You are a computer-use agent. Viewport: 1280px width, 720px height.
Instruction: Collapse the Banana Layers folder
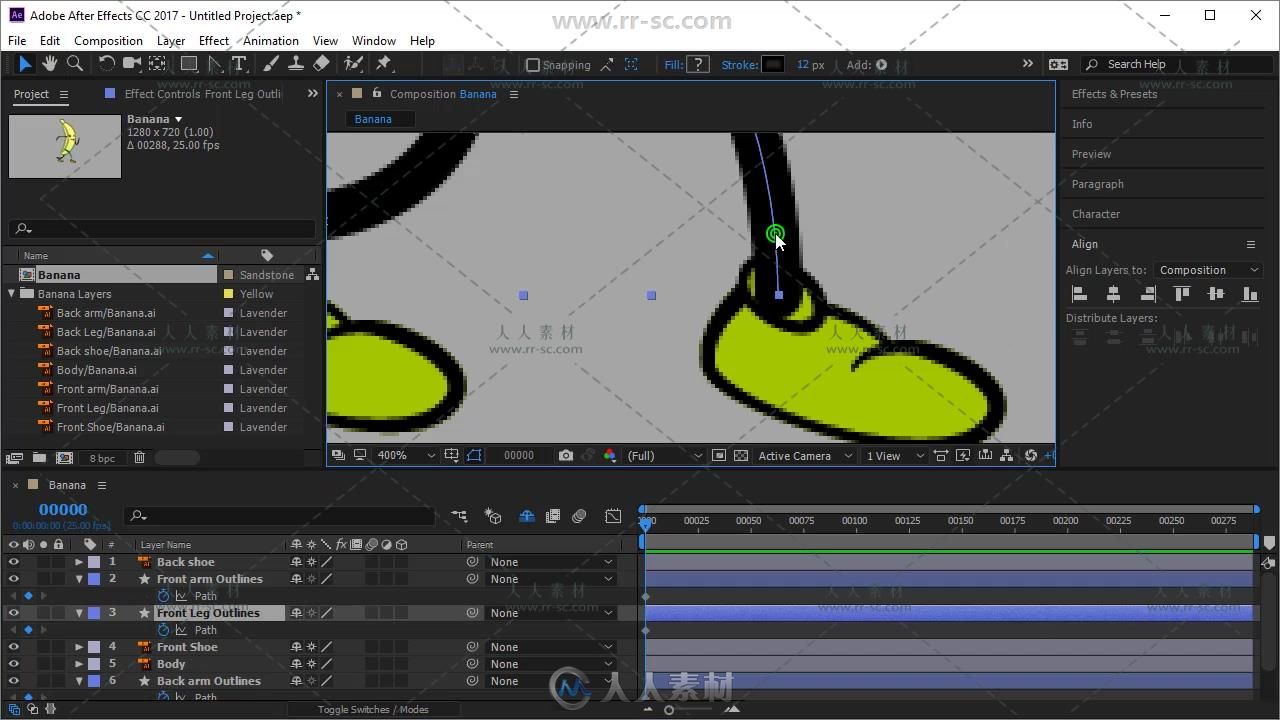[12, 294]
